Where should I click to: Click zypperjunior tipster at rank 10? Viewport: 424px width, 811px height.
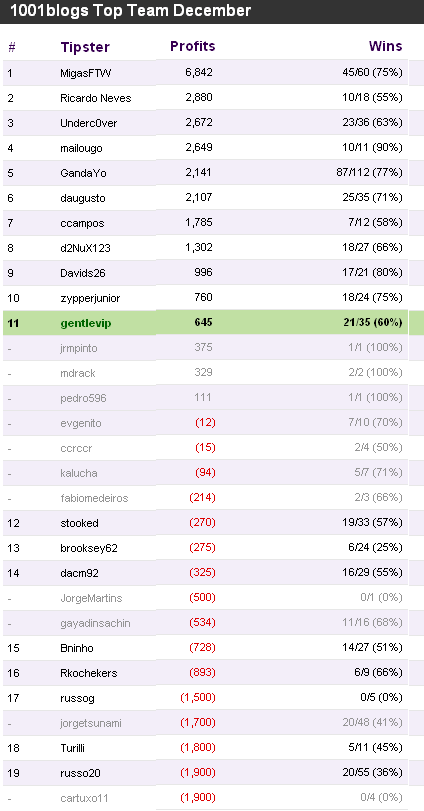(90, 298)
